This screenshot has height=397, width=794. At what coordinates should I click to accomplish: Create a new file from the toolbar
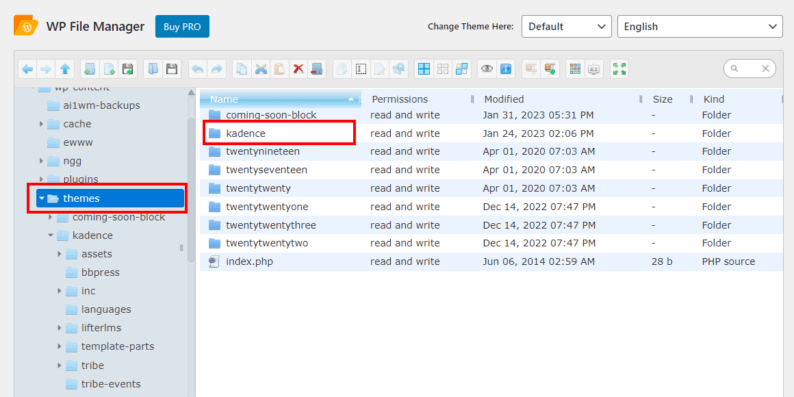(109, 69)
